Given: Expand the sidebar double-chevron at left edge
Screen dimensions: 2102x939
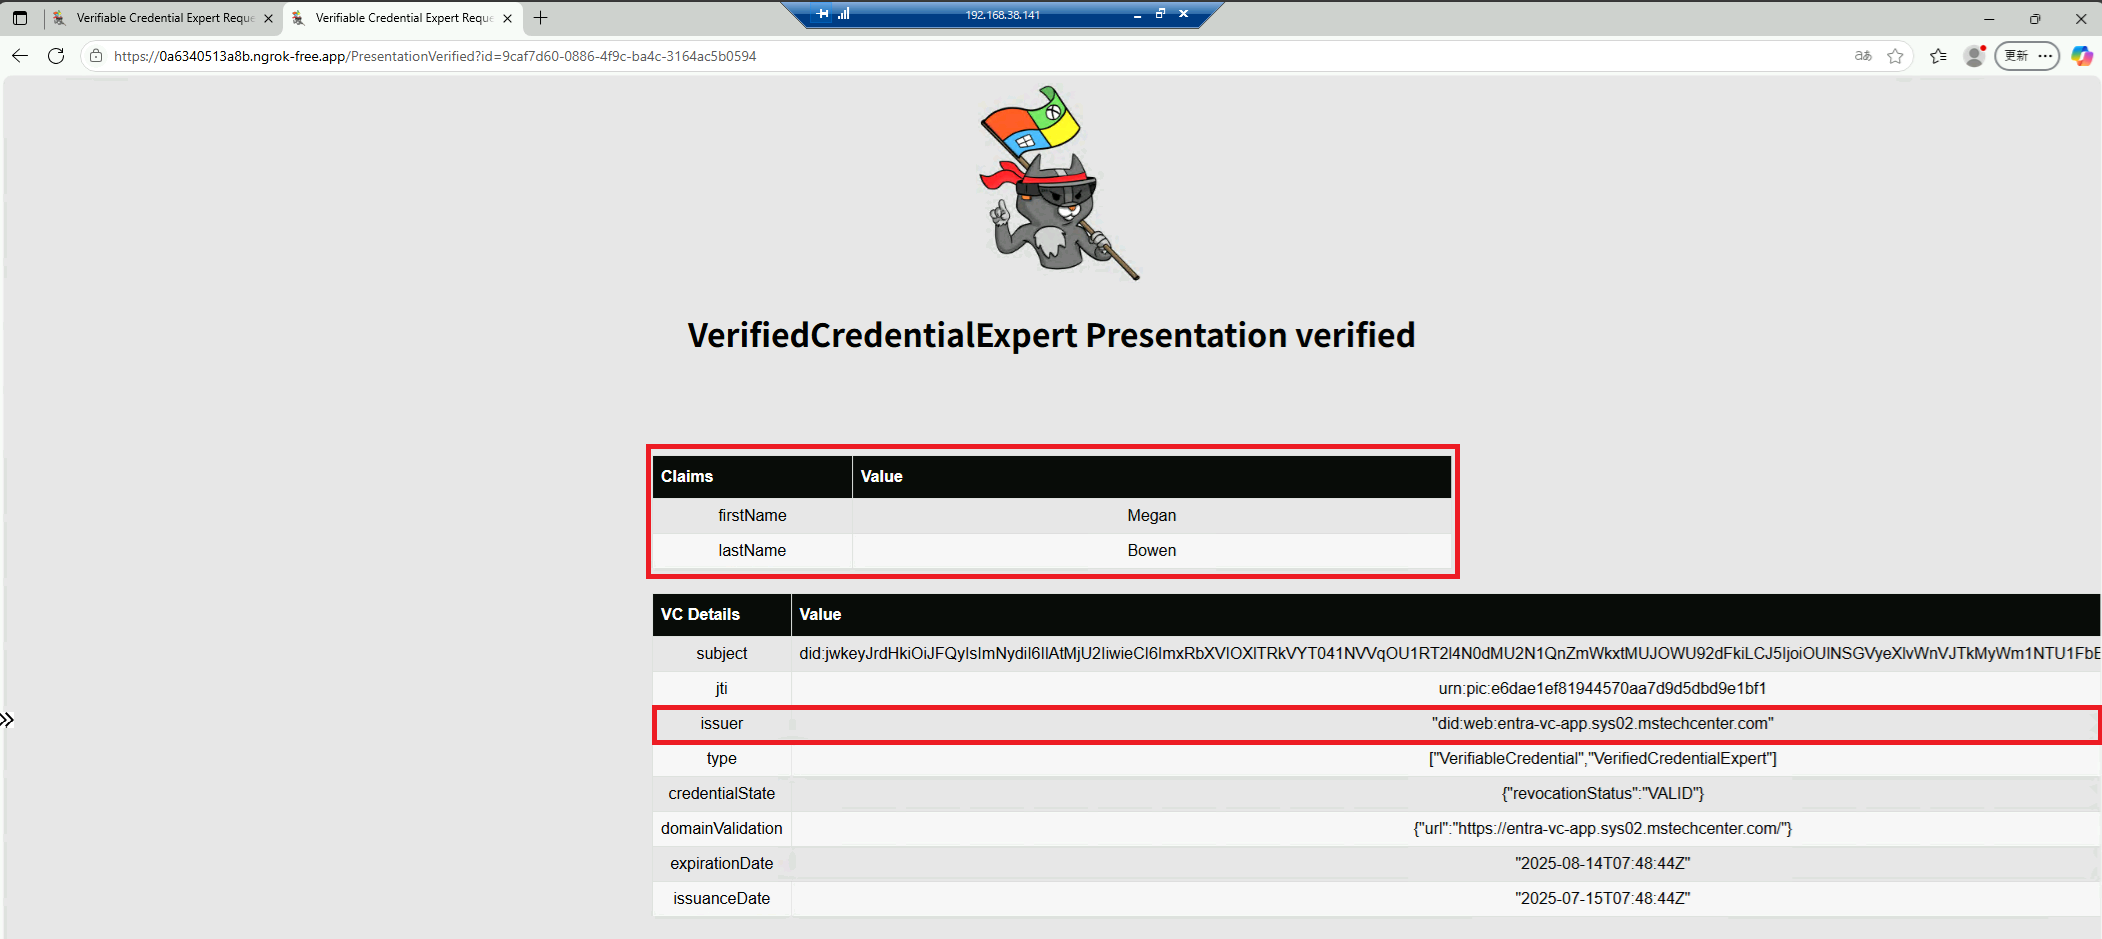Looking at the screenshot, I should click(x=8, y=720).
